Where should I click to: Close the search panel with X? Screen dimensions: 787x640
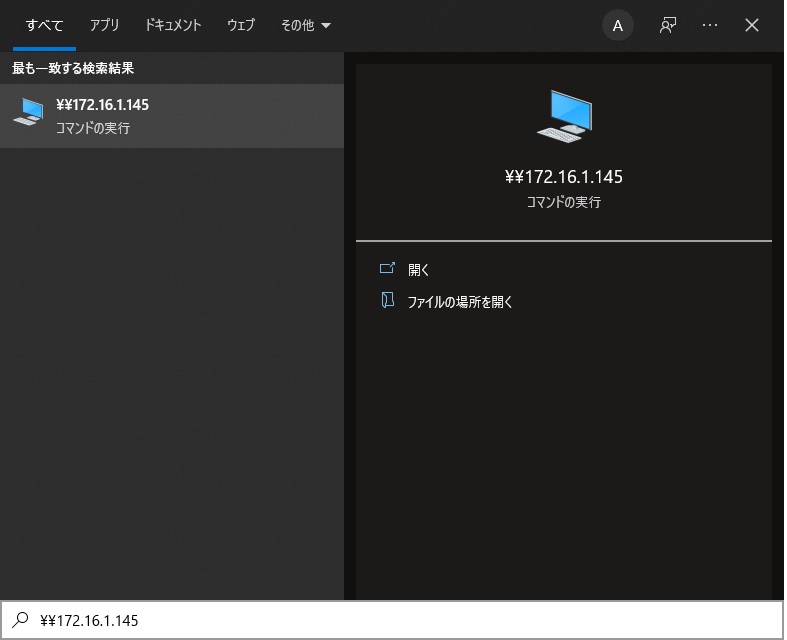point(751,25)
